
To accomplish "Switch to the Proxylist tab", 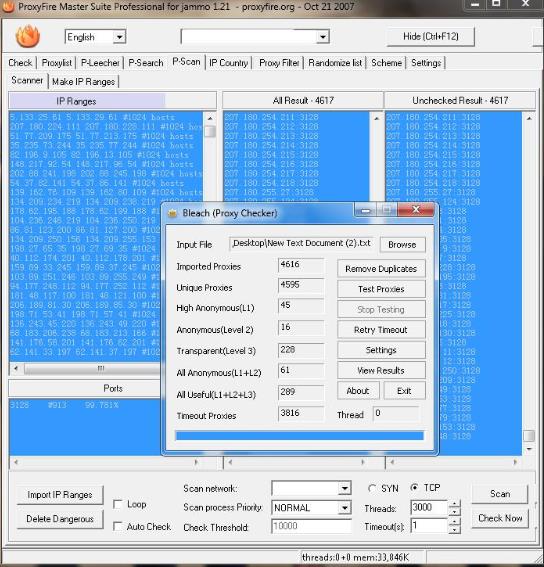I will coord(57,63).
